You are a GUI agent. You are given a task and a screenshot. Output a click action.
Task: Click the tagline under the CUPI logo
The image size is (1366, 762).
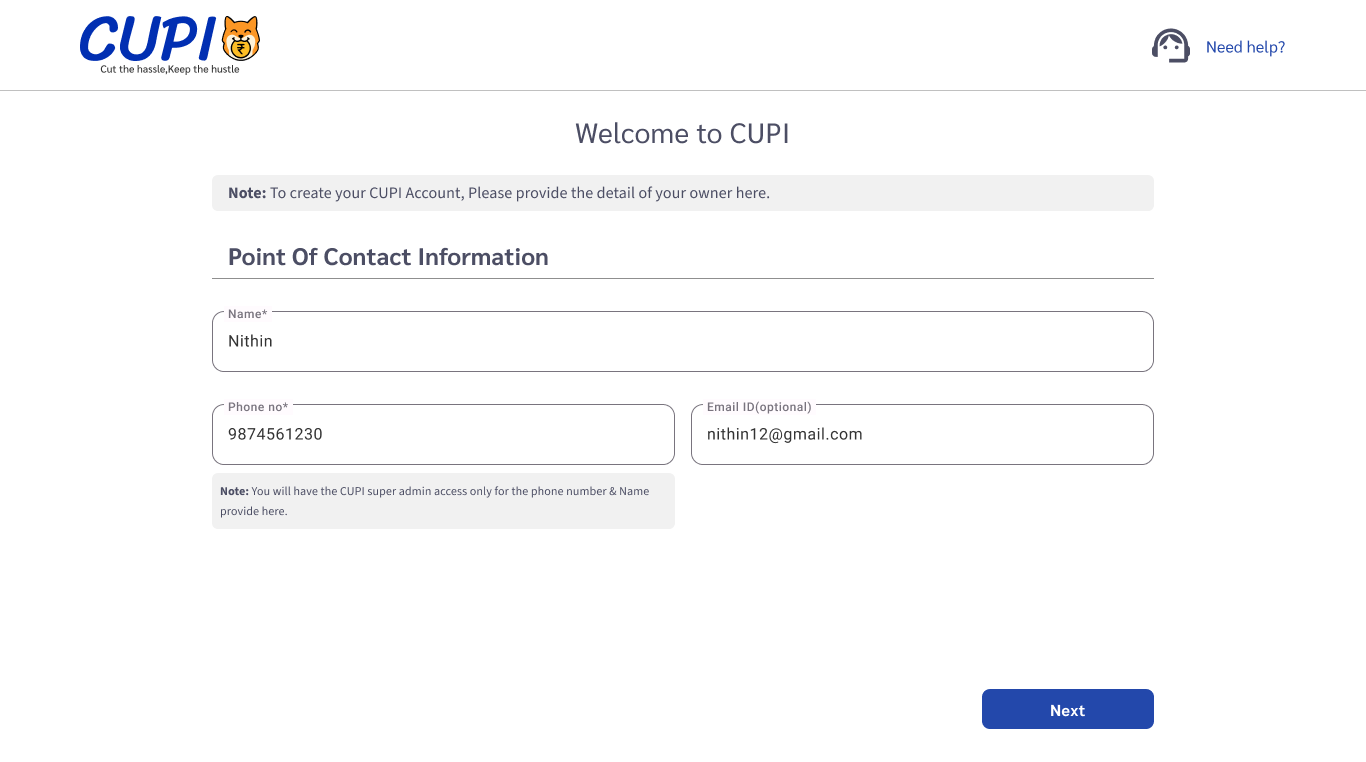coord(170,70)
